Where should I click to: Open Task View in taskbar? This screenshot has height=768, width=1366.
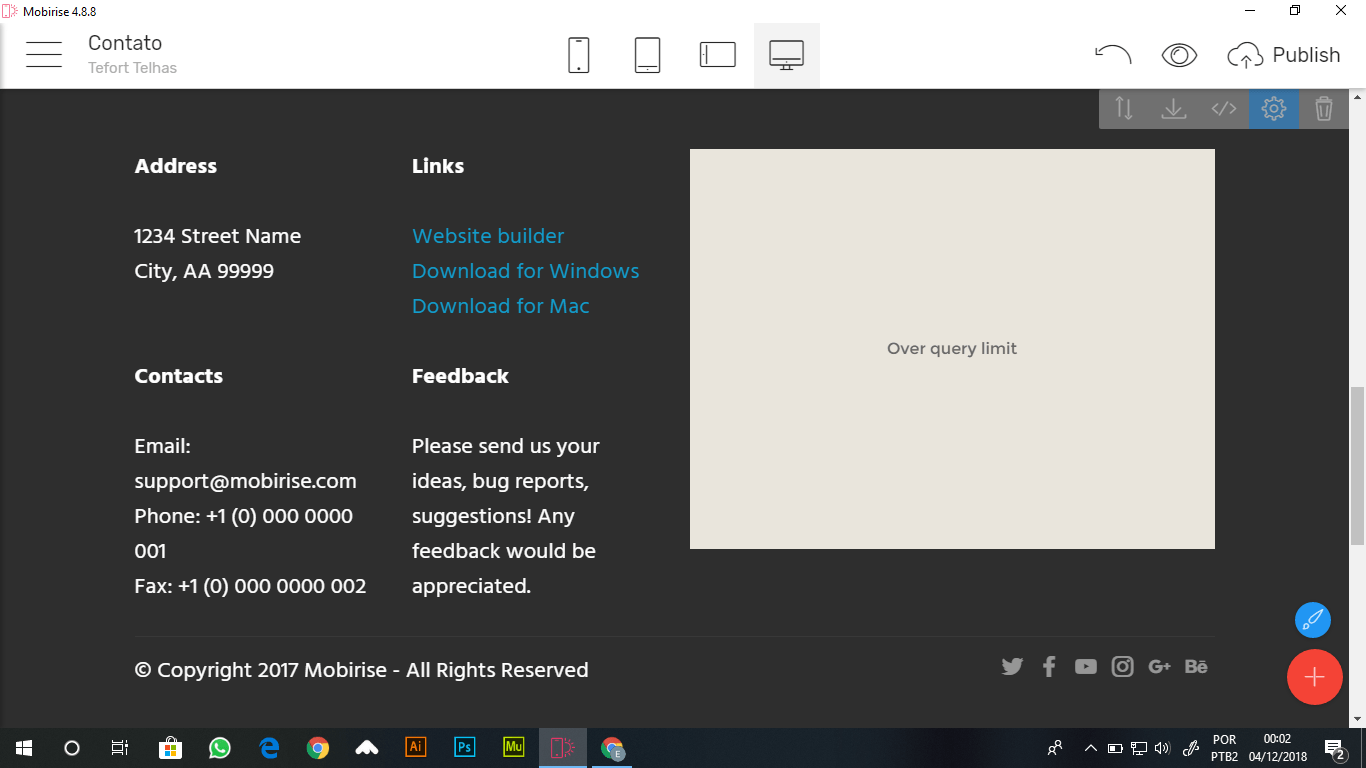(120, 748)
